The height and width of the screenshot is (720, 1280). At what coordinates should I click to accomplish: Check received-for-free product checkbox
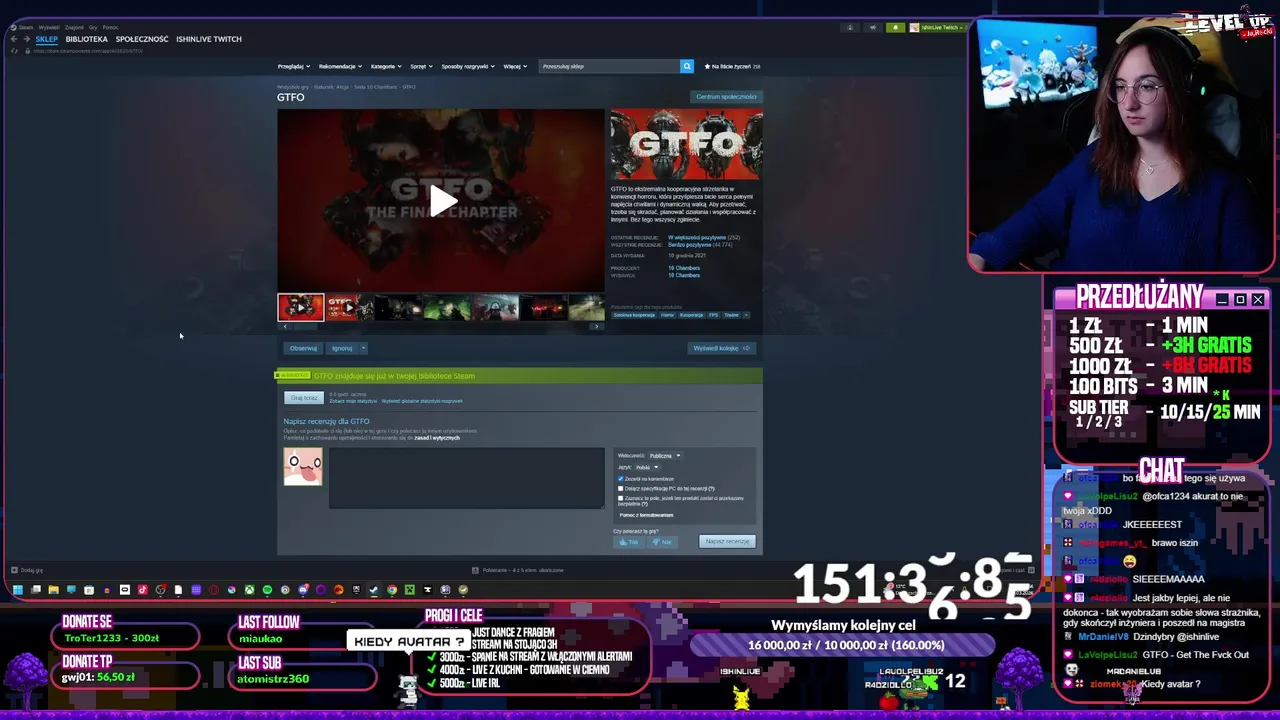[620, 498]
